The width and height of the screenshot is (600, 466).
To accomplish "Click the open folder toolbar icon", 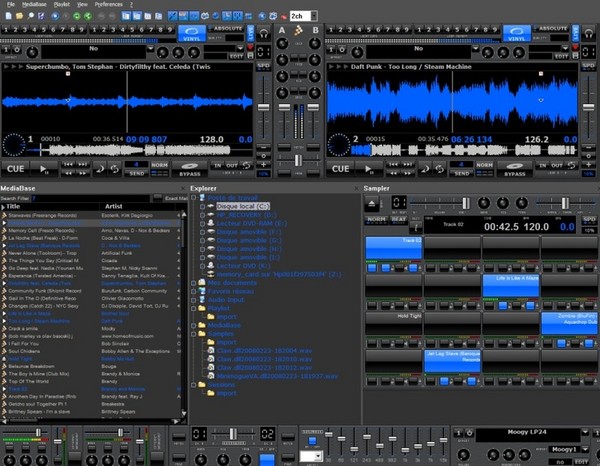I will [x=19, y=16].
